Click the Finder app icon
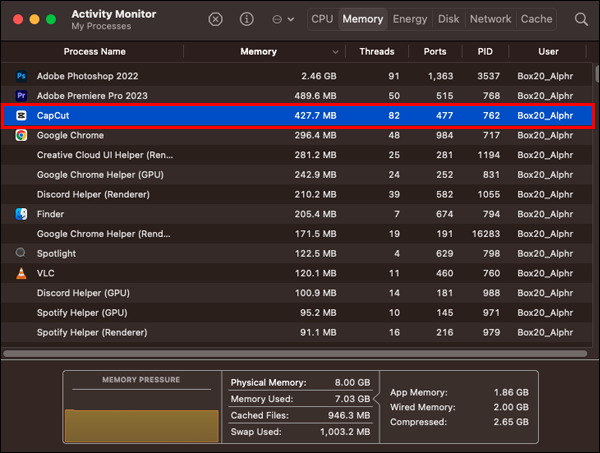 pyautogui.click(x=21, y=214)
